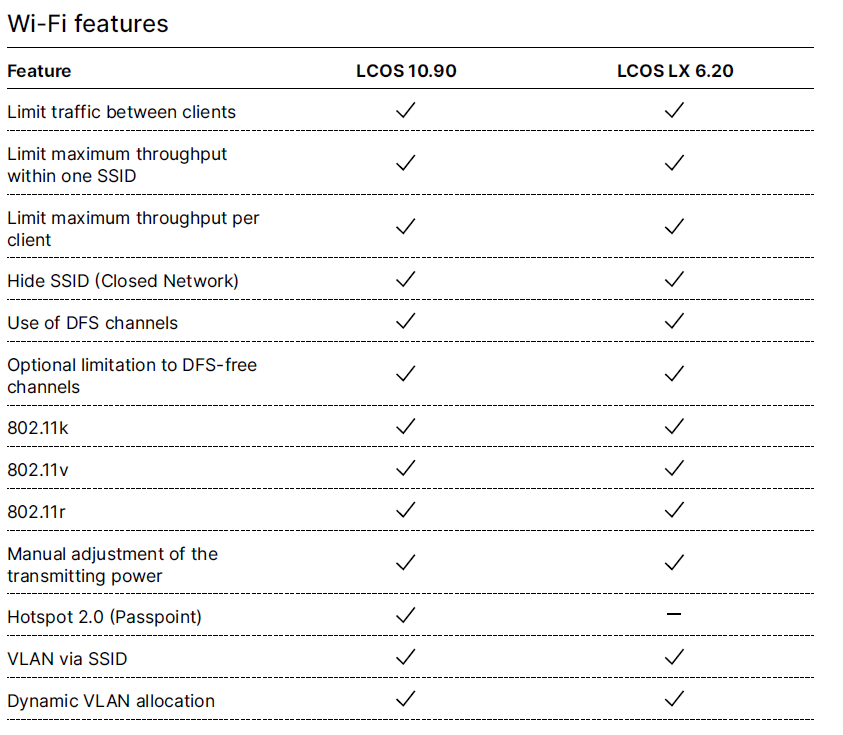Click the Feature column header
843x735 pixels.
[39, 71]
